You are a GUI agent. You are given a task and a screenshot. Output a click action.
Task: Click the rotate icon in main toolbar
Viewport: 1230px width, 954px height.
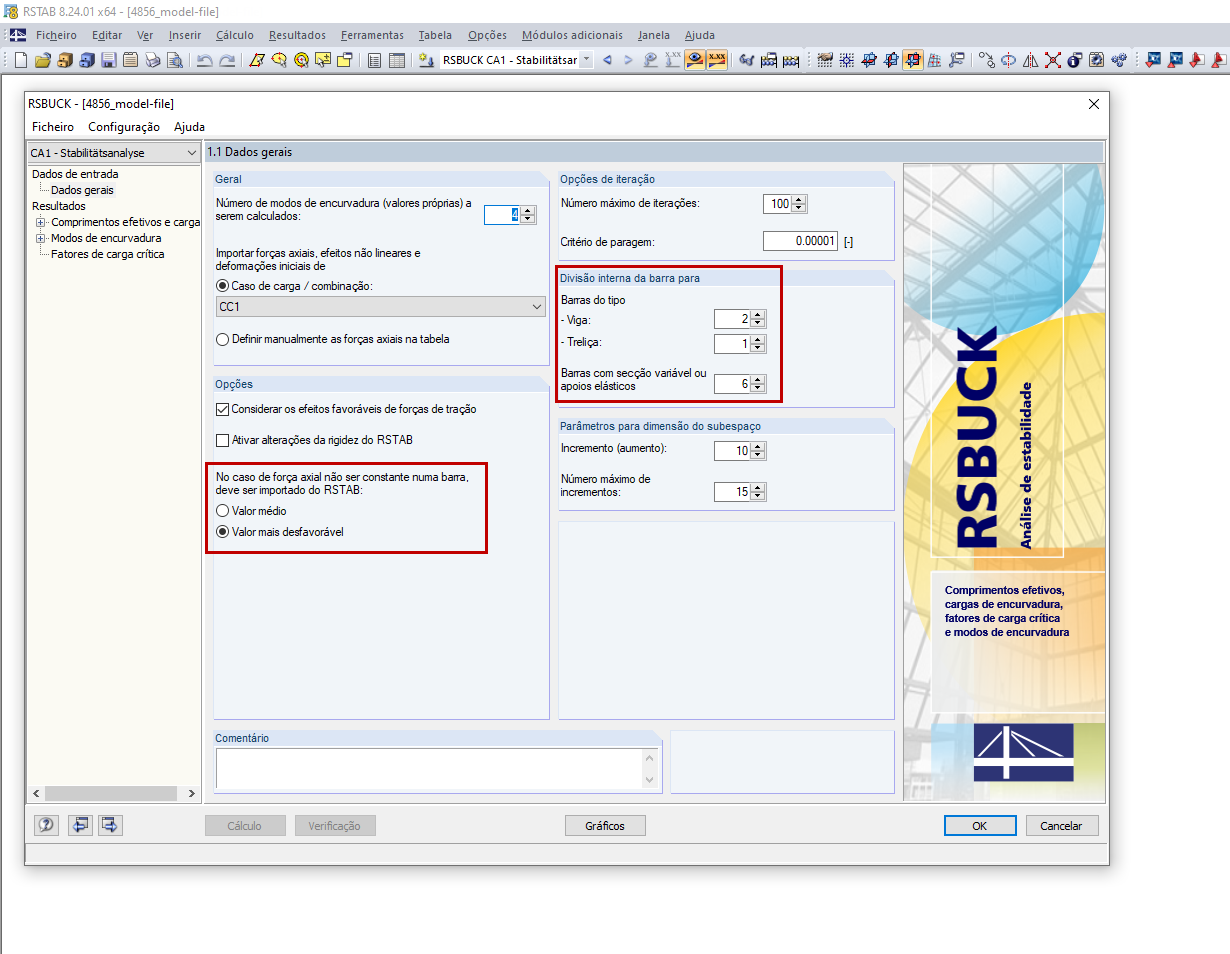(x=1009, y=60)
